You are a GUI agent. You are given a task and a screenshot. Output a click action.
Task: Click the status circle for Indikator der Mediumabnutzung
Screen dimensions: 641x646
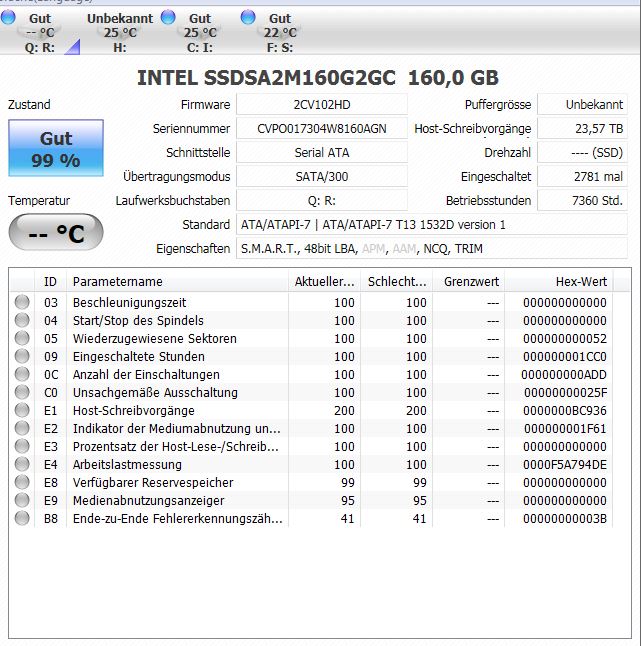(x=22, y=428)
